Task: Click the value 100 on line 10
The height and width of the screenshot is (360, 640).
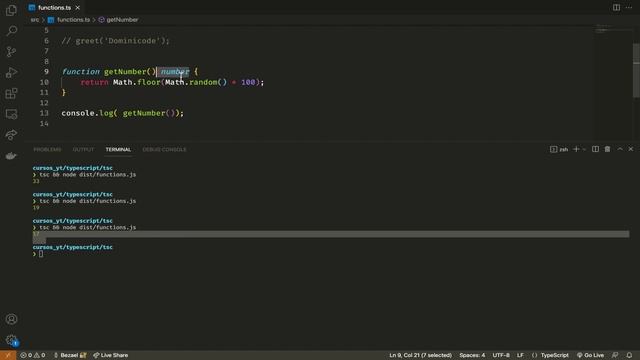Action: coord(248,82)
